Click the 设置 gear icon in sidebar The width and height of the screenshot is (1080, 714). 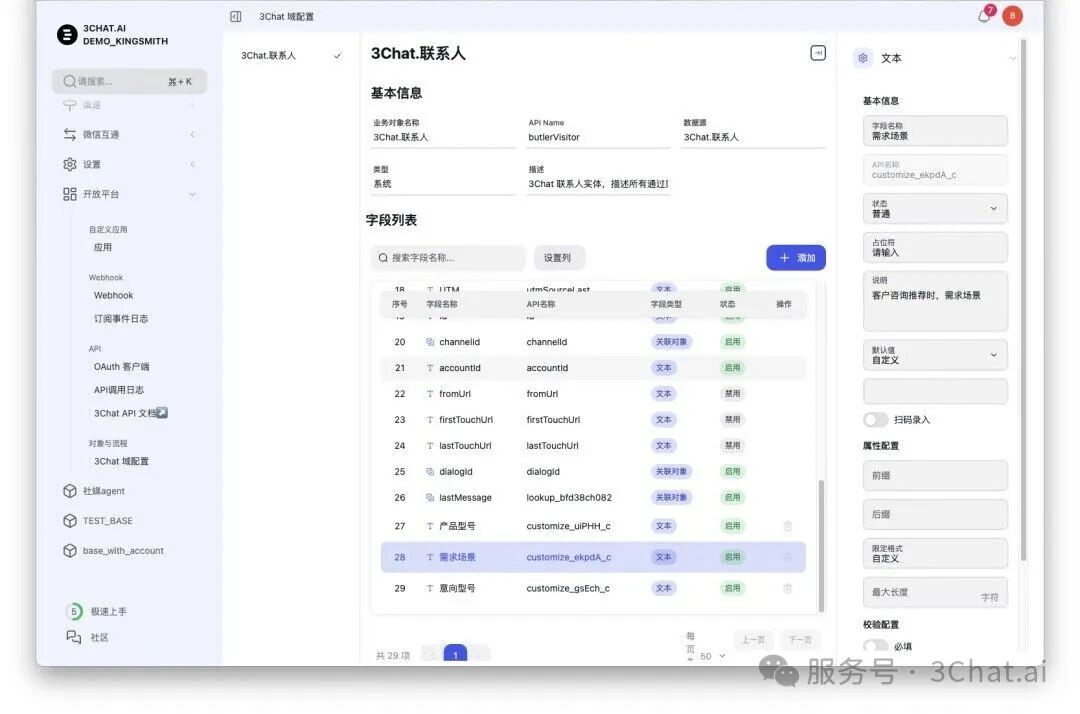[70, 165]
